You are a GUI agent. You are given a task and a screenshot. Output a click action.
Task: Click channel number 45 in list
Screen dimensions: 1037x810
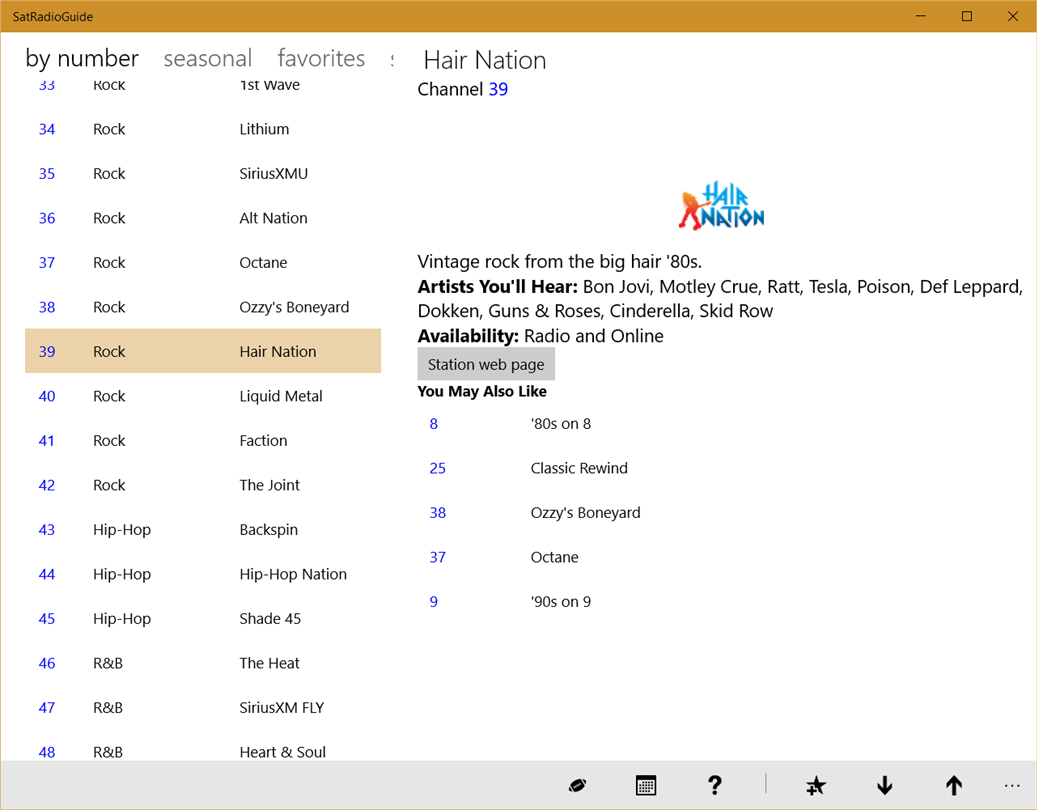click(47, 619)
